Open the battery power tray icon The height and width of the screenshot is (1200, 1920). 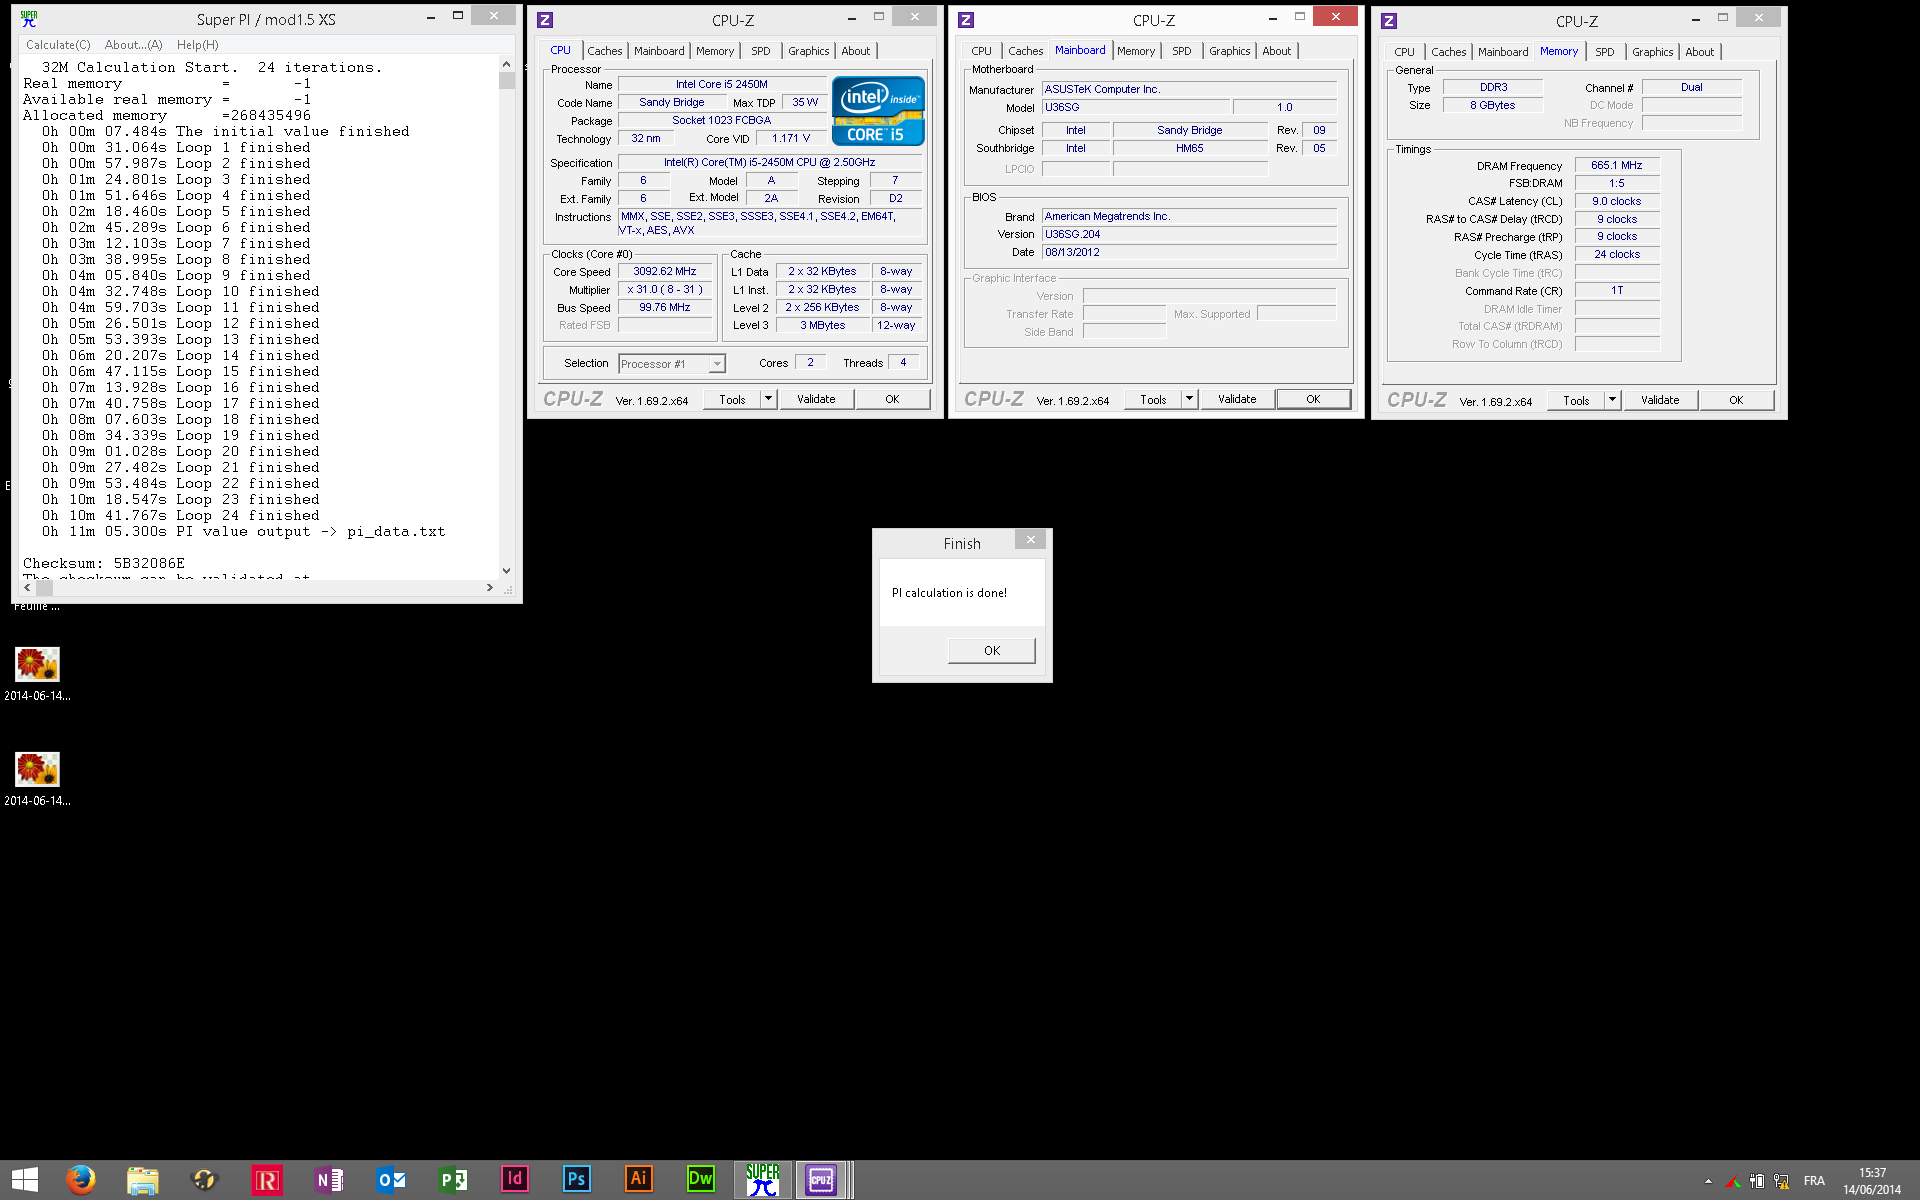pos(1757,1181)
